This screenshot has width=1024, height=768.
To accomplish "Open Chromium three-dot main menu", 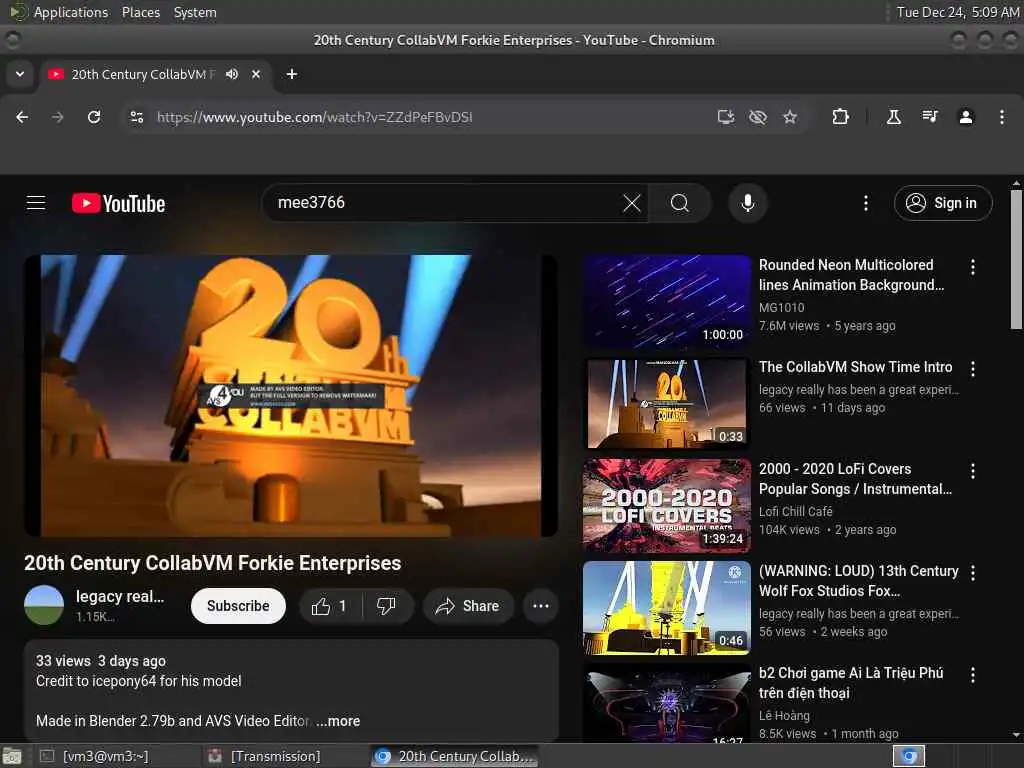I will 1002,117.
